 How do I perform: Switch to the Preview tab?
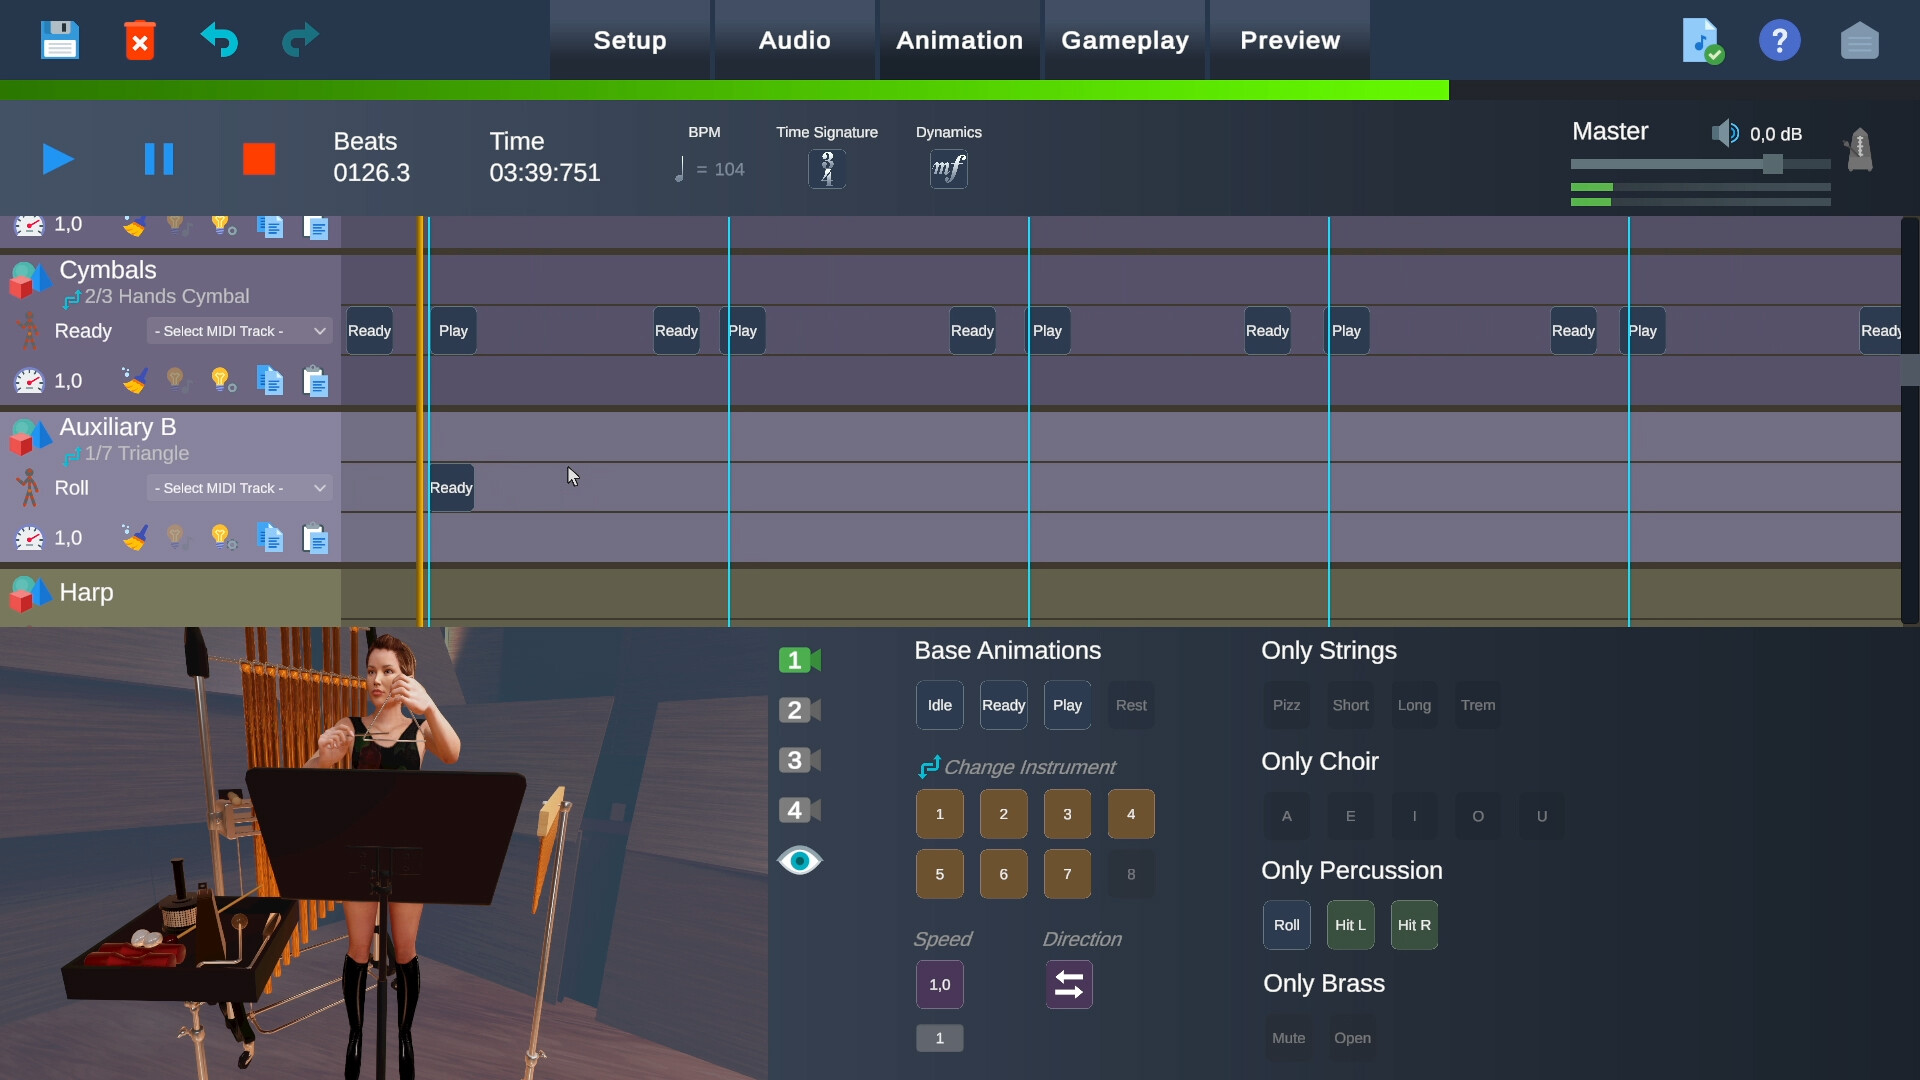pos(1290,40)
